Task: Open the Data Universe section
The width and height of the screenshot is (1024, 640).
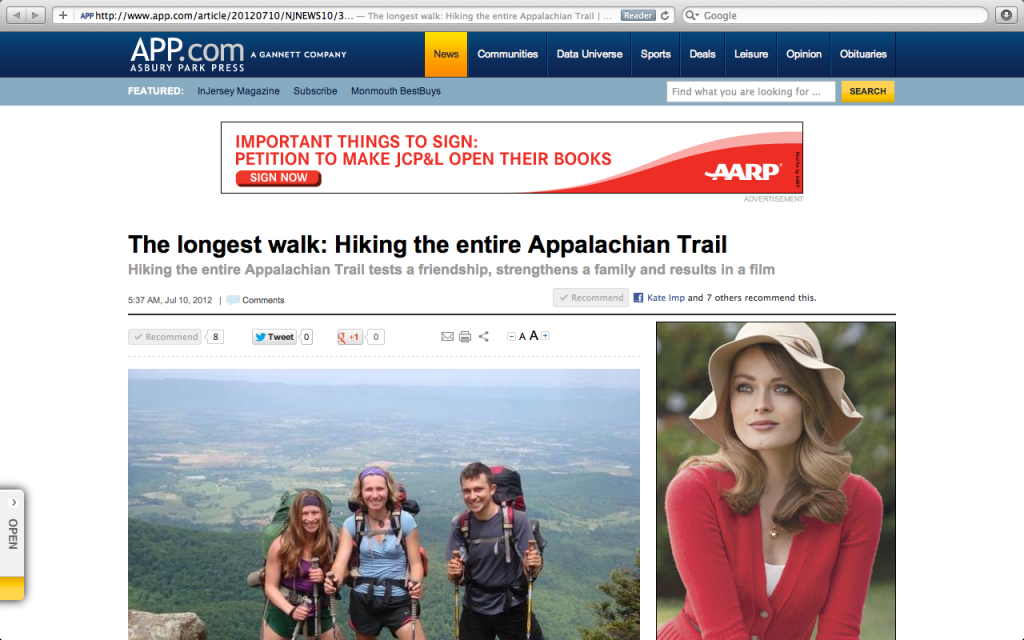Action: 589,54
